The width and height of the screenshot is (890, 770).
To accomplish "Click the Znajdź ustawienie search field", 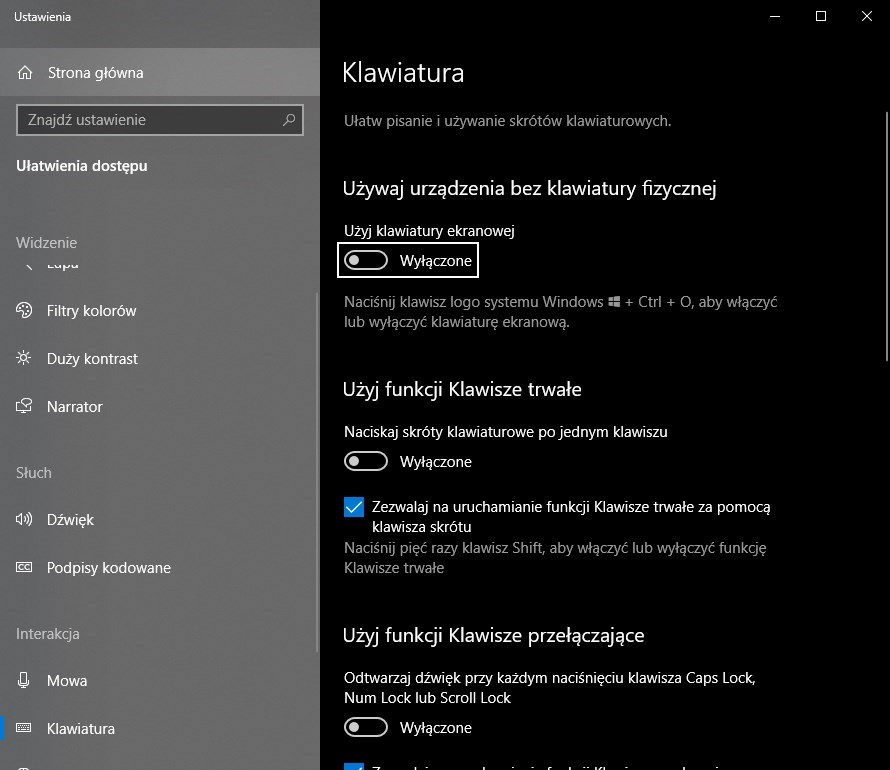I will pyautogui.click(x=159, y=120).
